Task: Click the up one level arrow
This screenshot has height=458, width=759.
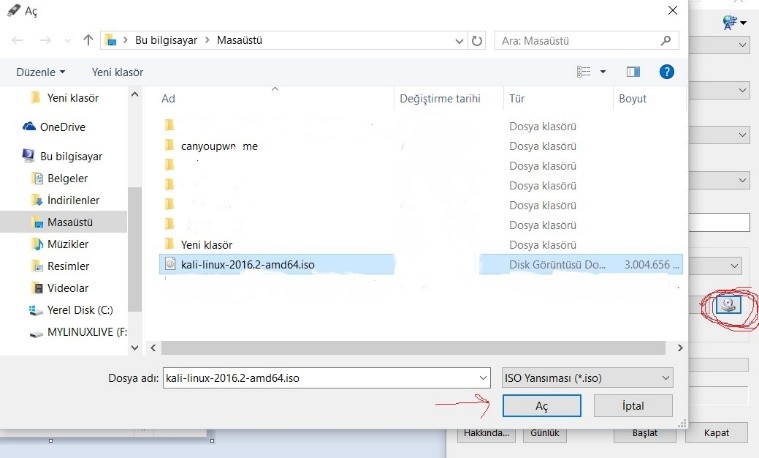Action: coord(89,41)
